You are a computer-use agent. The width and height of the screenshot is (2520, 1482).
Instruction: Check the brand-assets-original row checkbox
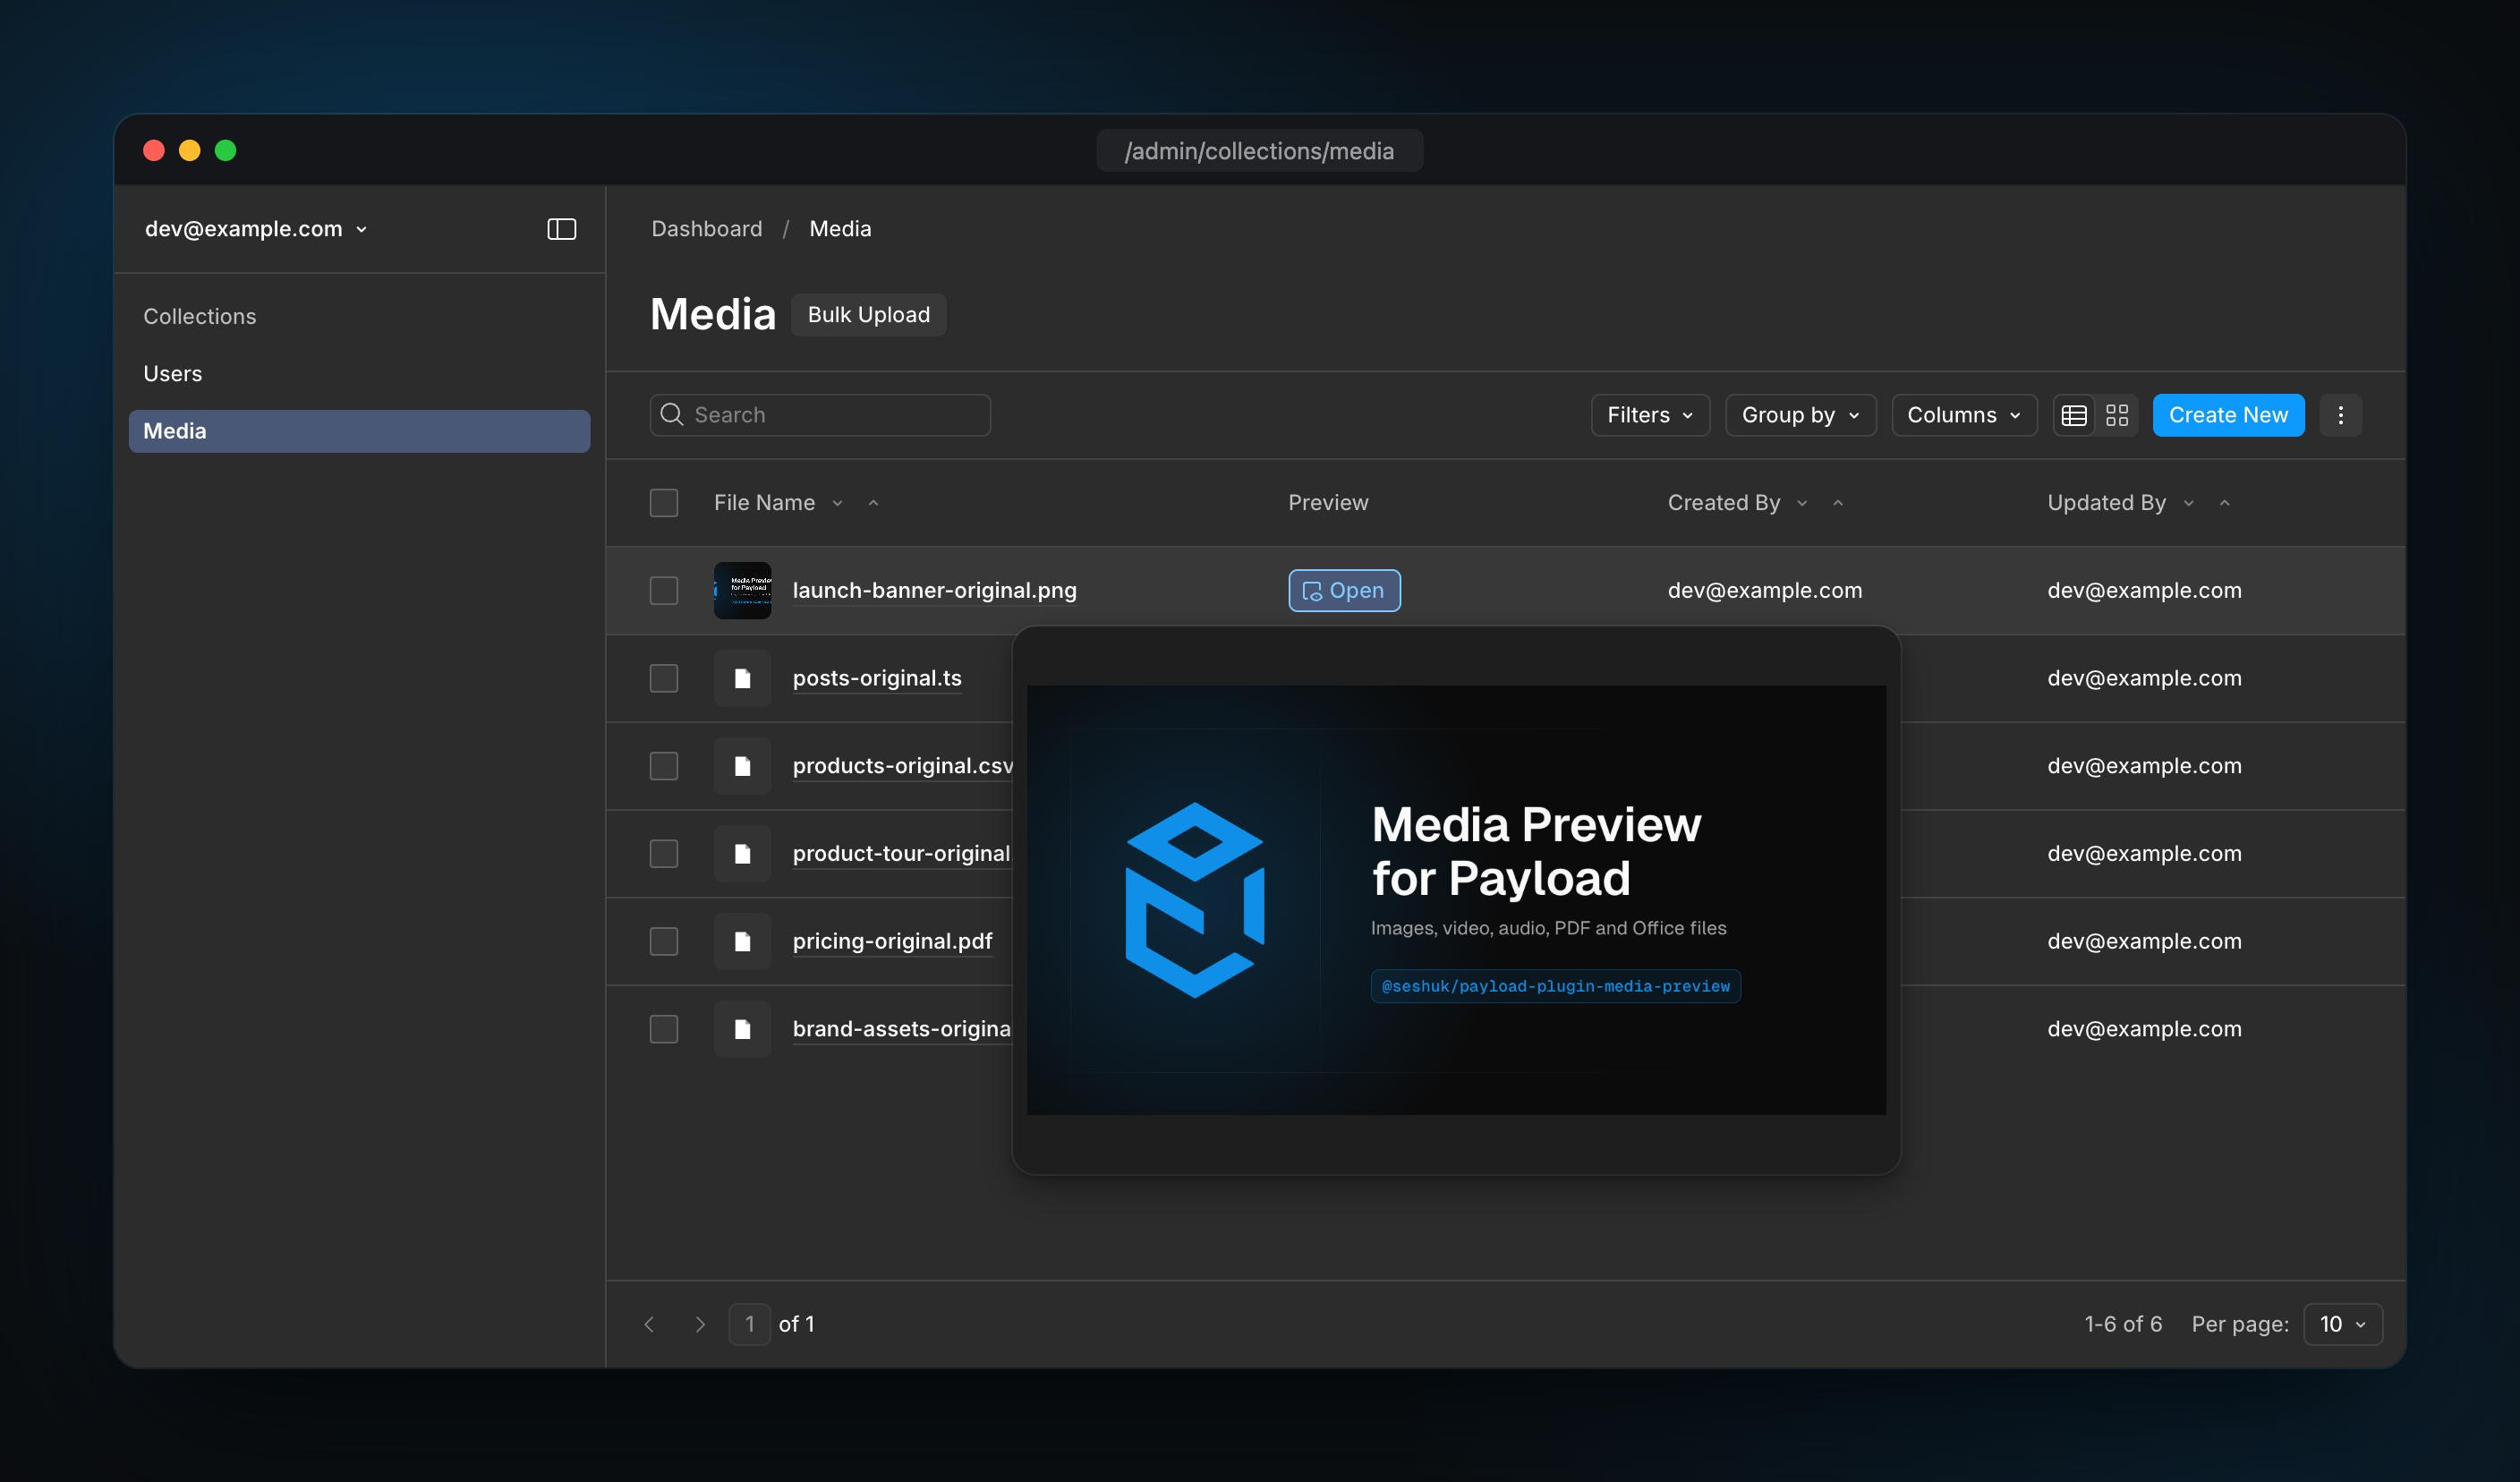pos(664,1029)
